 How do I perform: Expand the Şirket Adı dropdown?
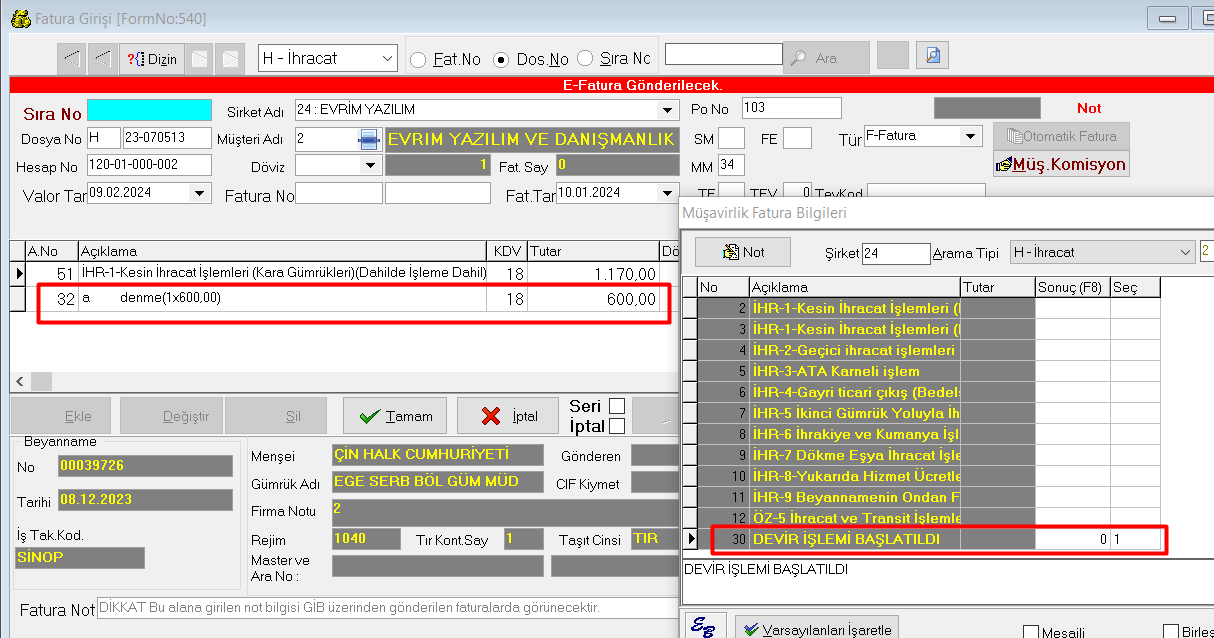click(667, 110)
